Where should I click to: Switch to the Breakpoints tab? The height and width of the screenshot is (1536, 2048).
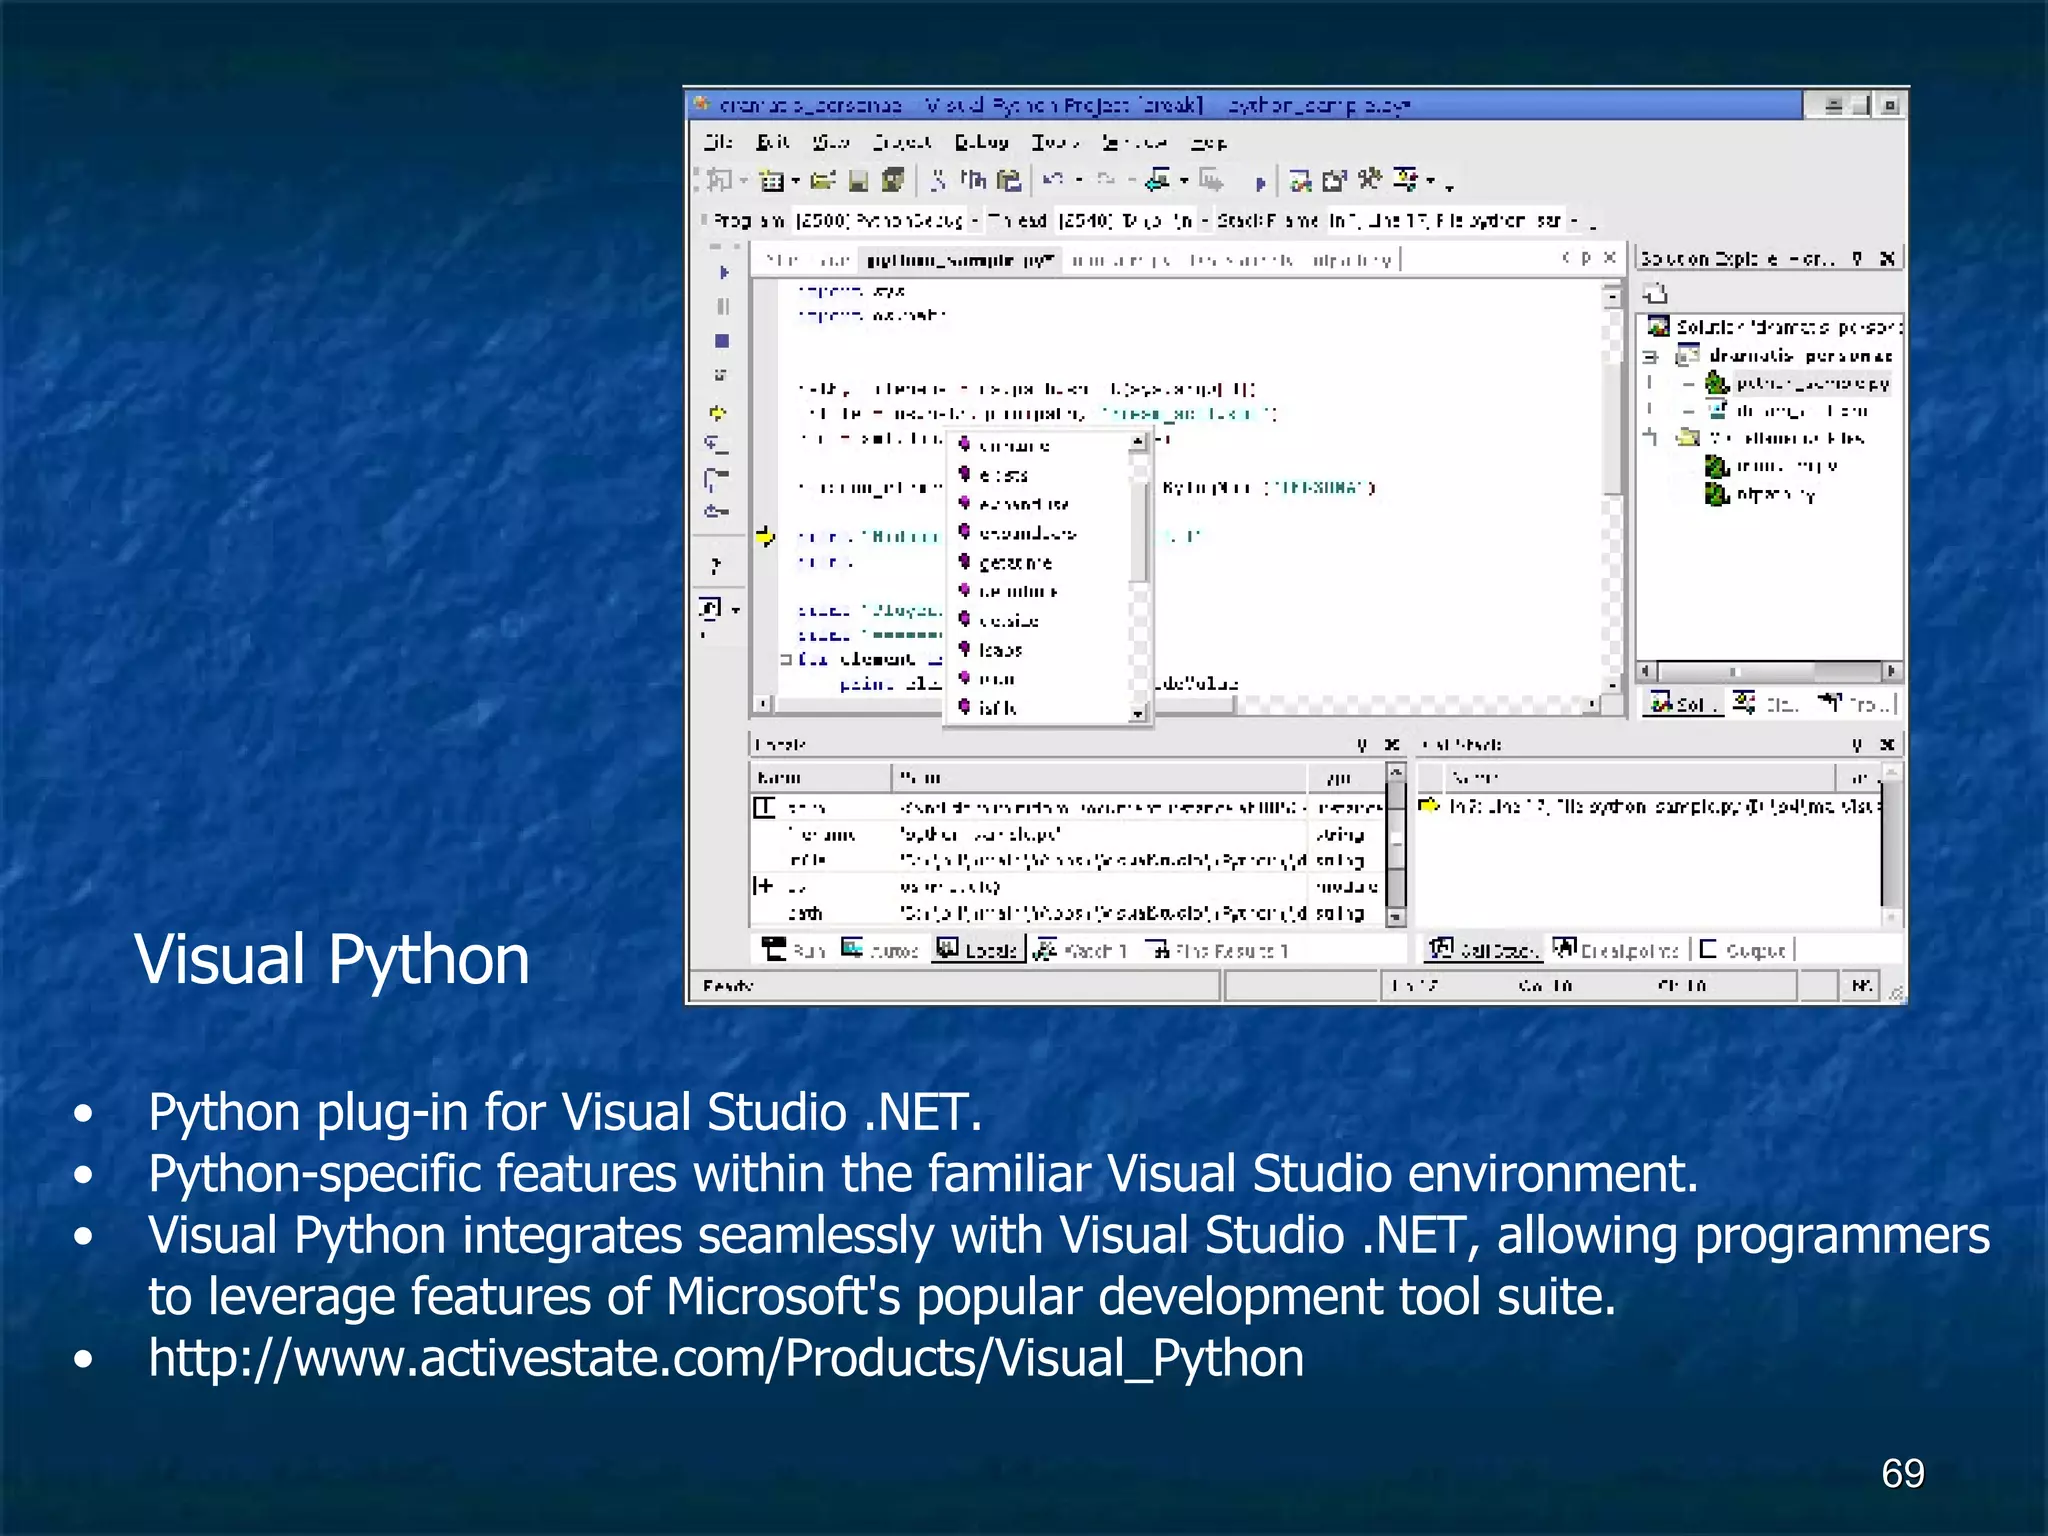point(1617,949)
